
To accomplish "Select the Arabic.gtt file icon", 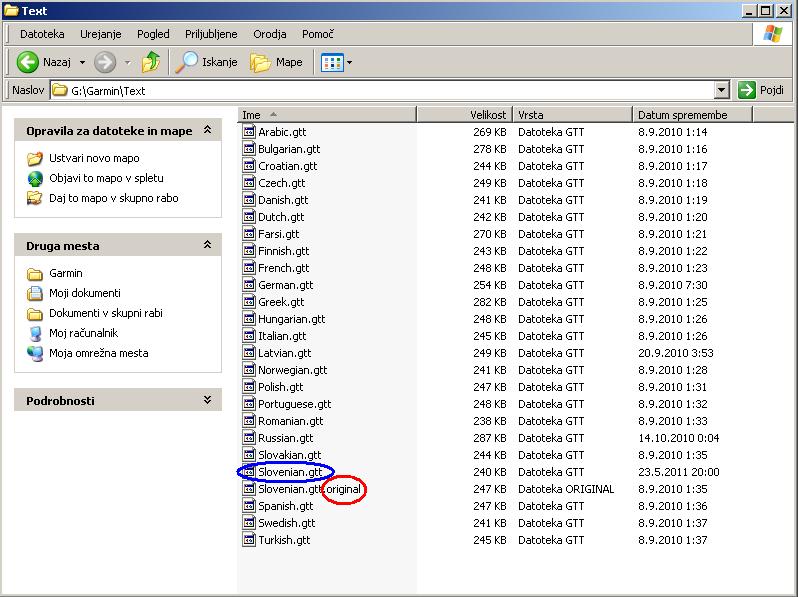I will pos(249,132).
